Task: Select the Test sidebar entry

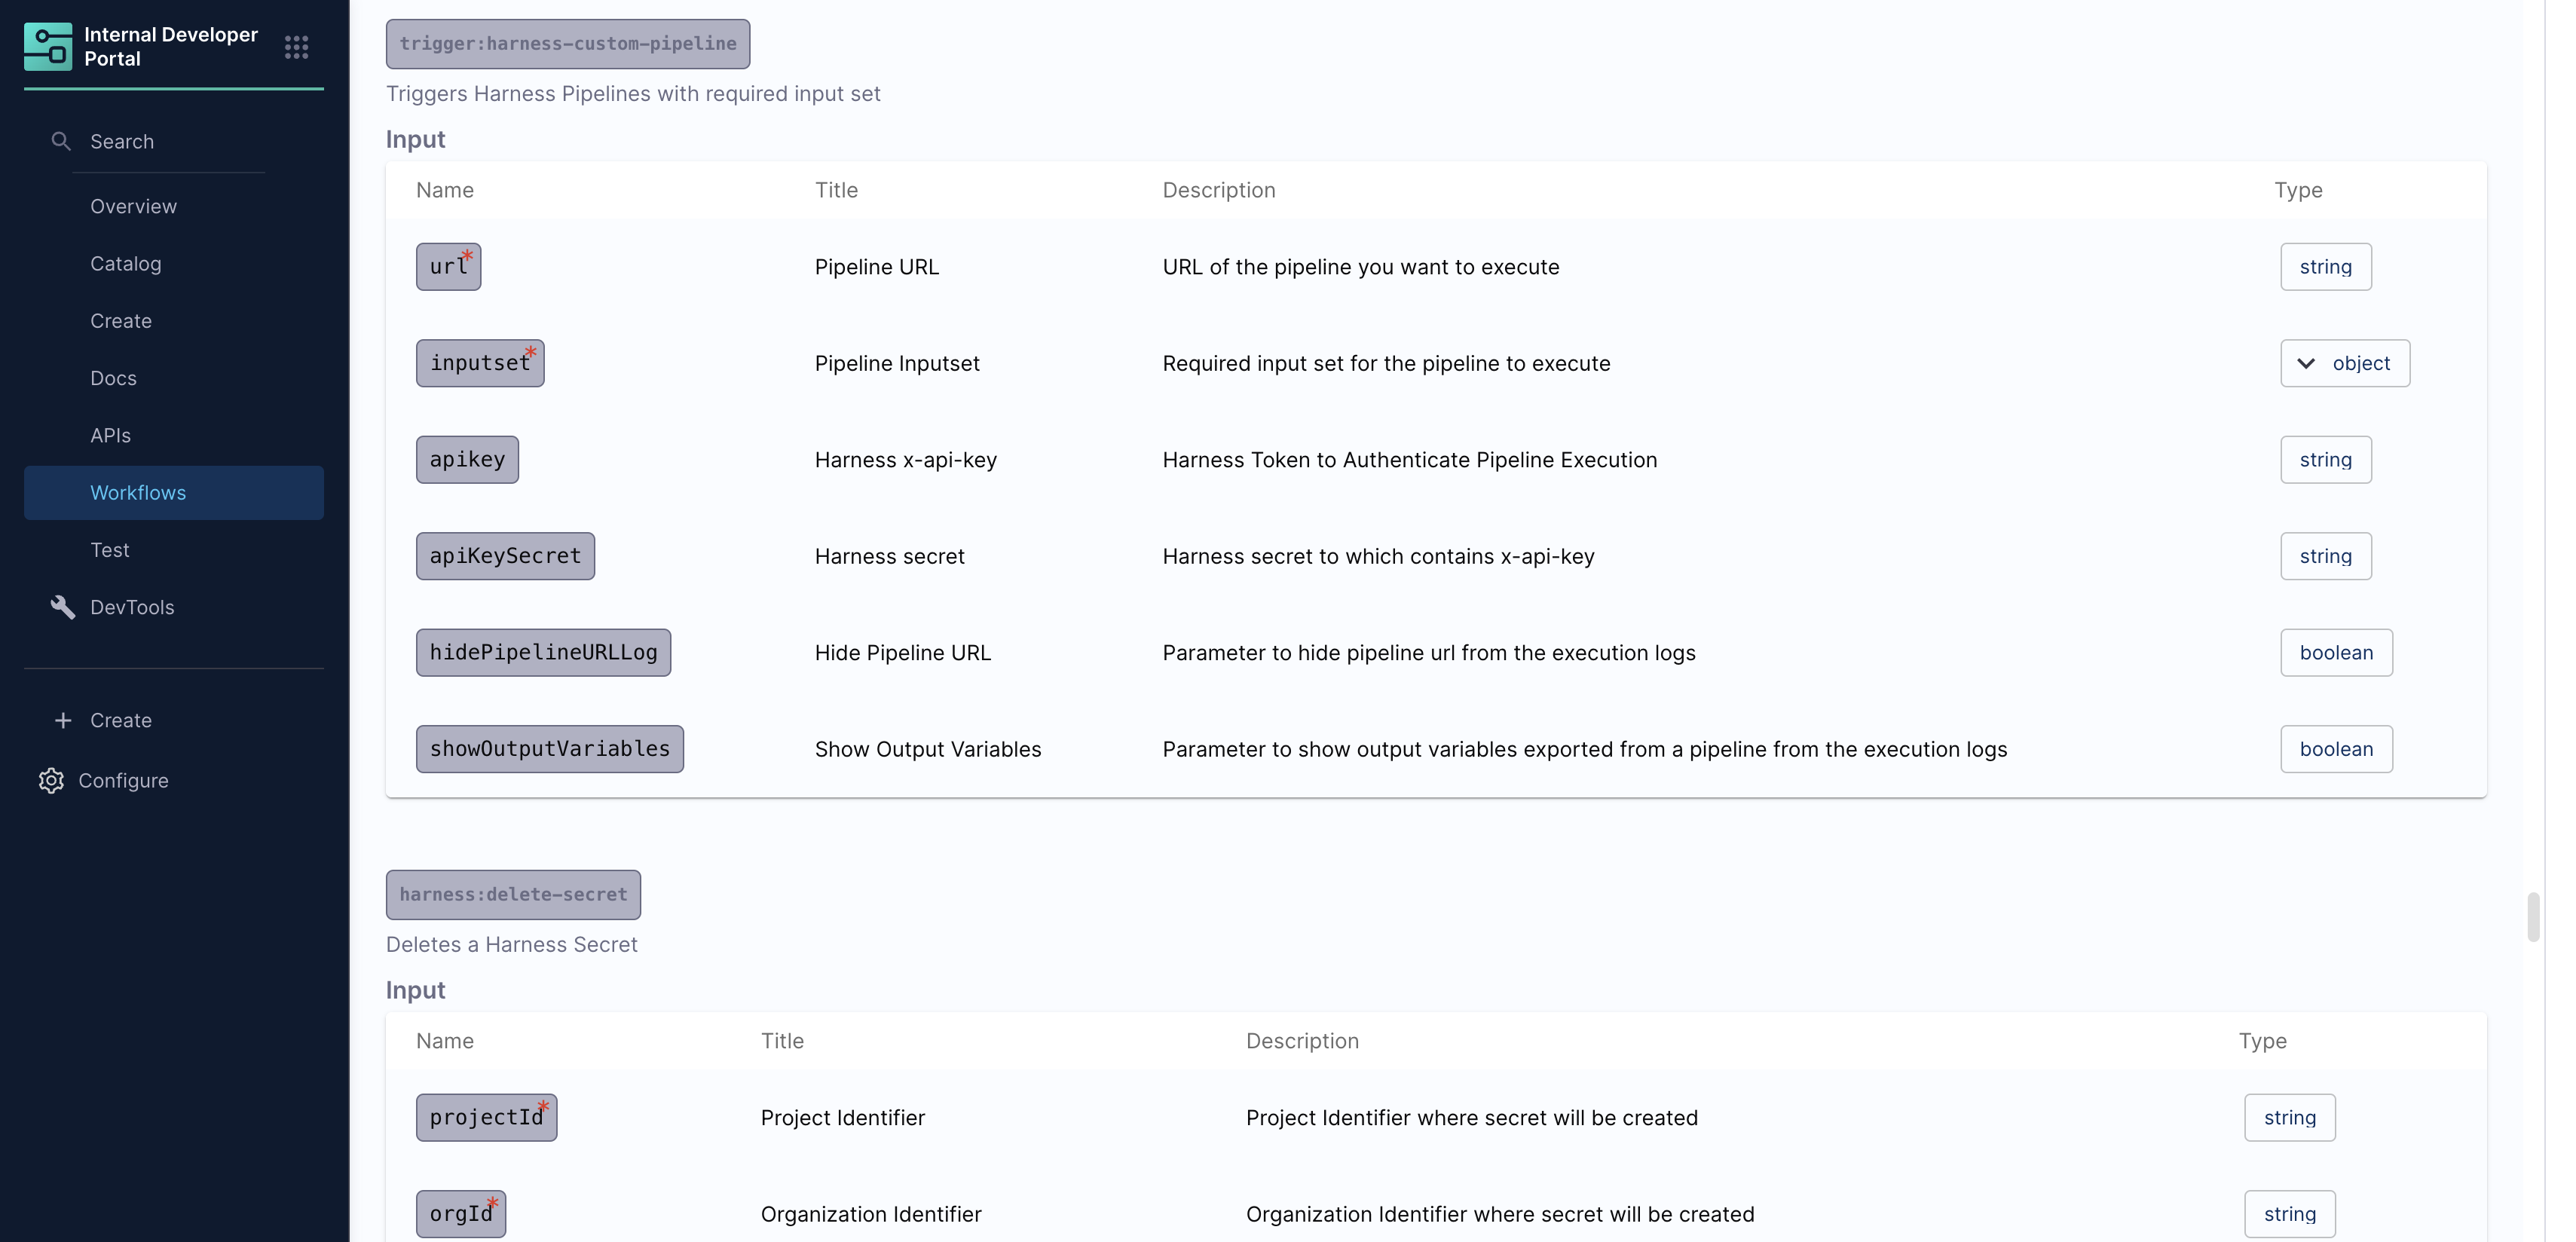Action: click(110, 550)
